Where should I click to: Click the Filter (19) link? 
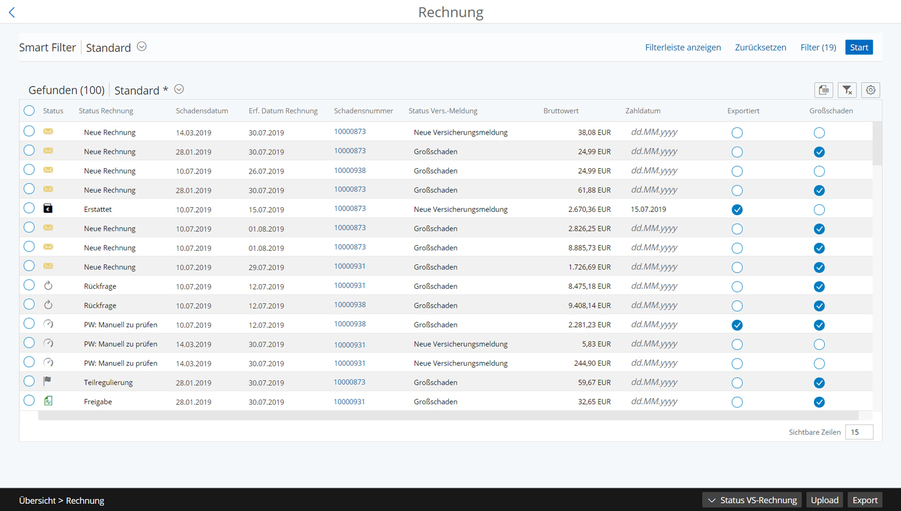click(x=818, y=47)
